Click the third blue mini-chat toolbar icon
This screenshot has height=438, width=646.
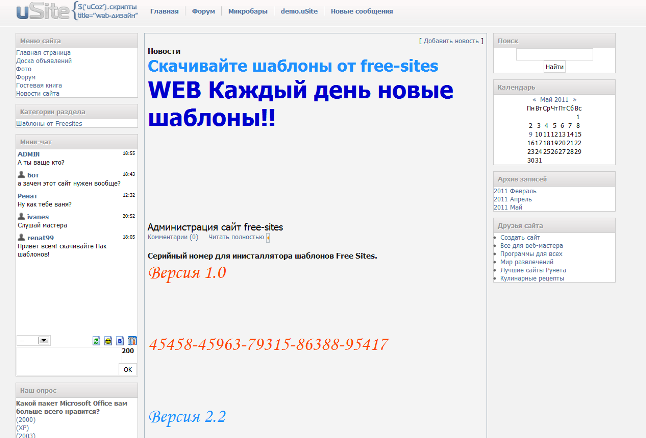[119, 341]
